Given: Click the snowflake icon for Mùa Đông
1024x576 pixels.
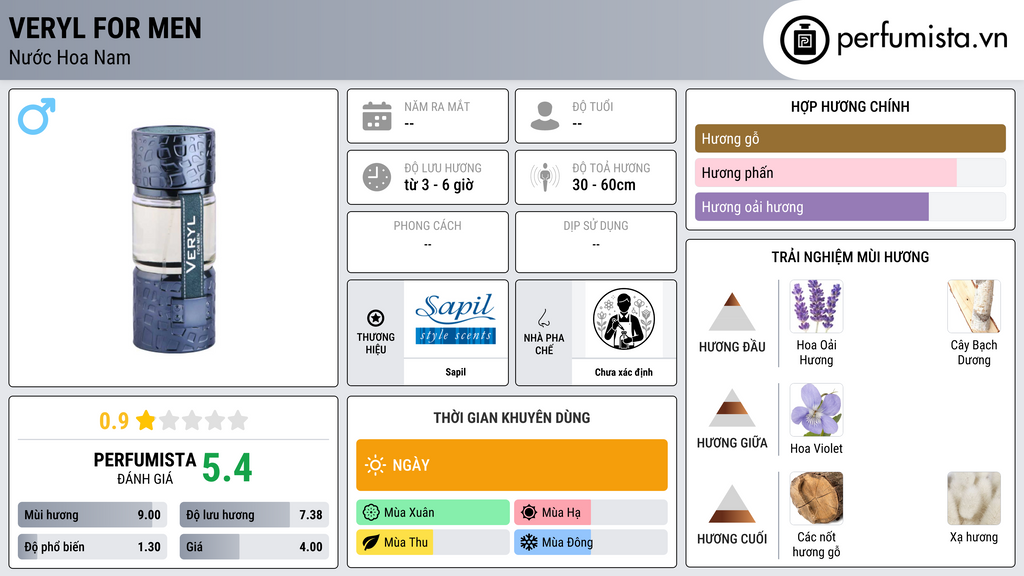Looking at the screenshot, I should click(x=529, y=542).
